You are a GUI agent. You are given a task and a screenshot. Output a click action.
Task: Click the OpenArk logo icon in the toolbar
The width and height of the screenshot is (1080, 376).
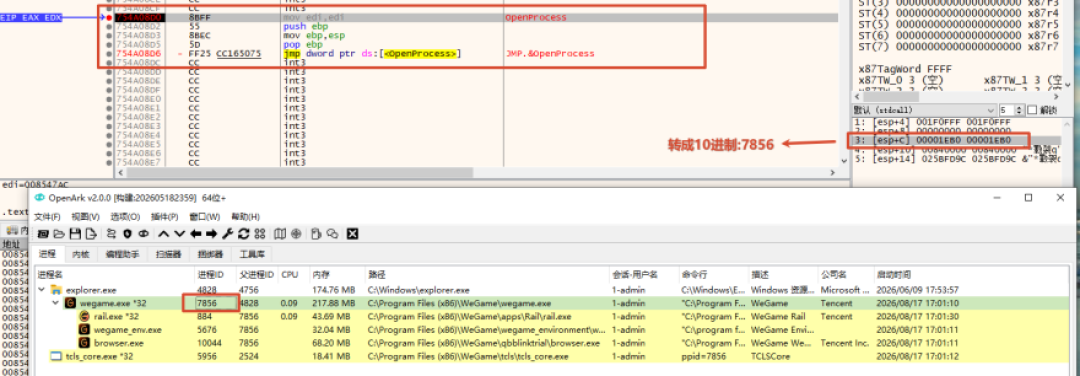pos(143,233)
